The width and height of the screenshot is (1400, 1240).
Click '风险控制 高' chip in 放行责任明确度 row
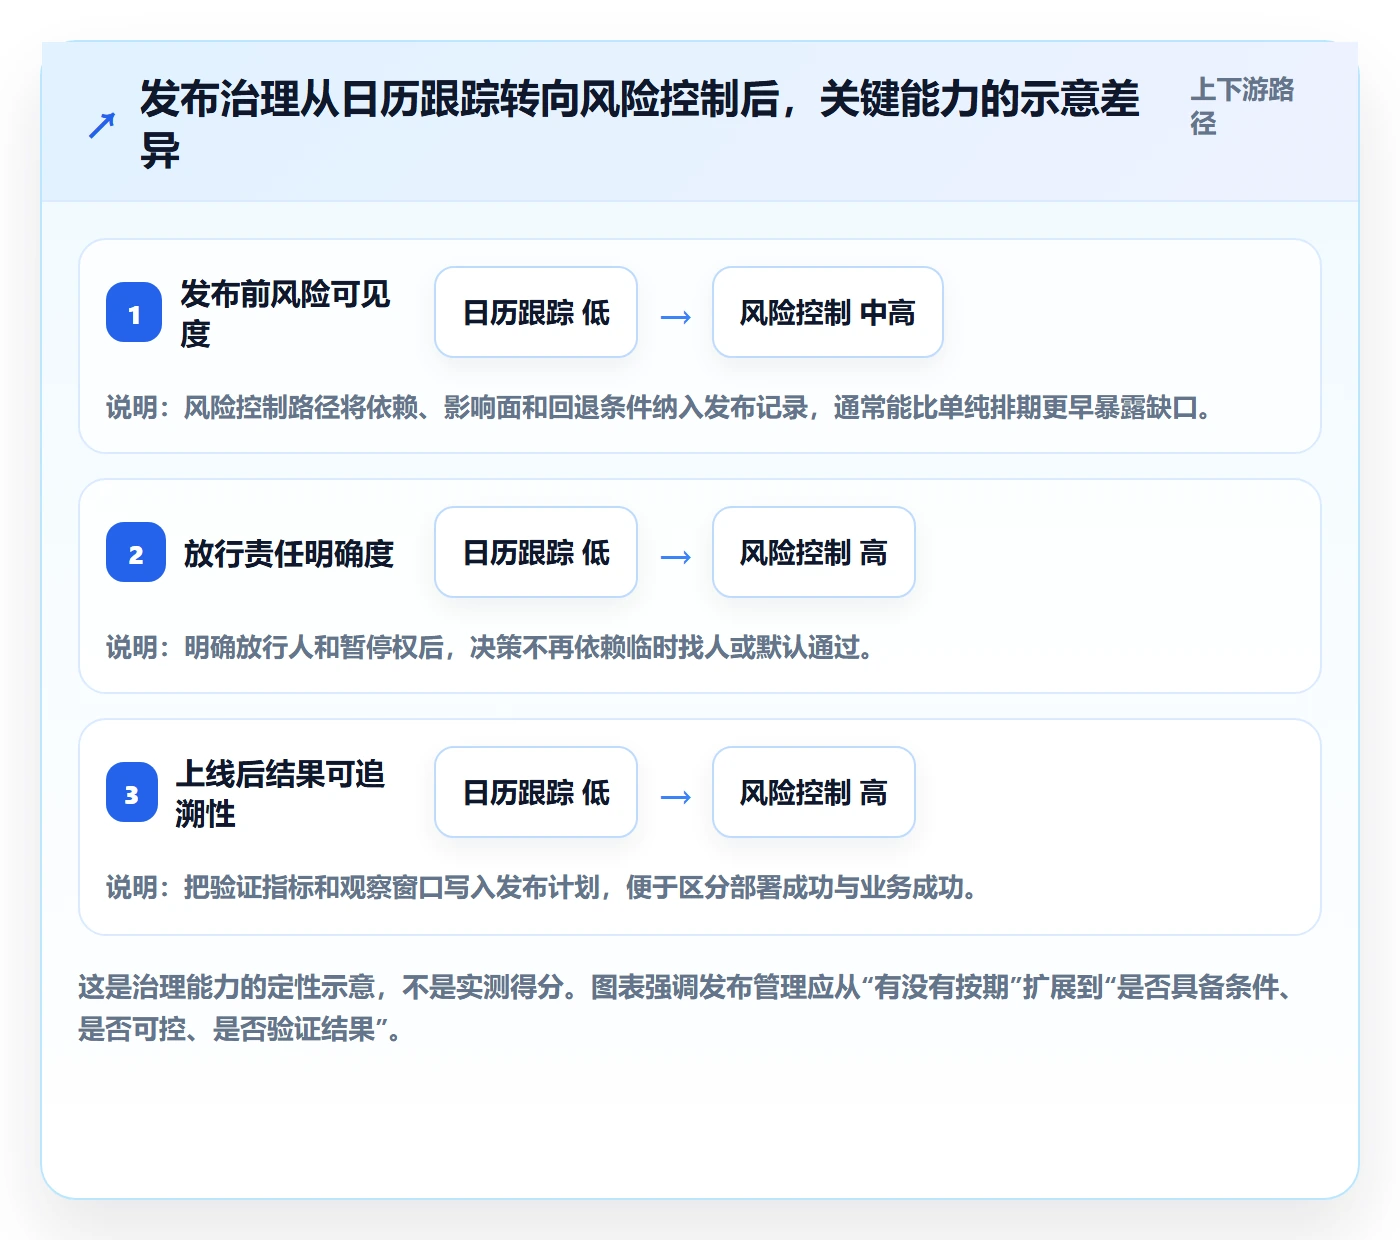click(x=814, y=552)
